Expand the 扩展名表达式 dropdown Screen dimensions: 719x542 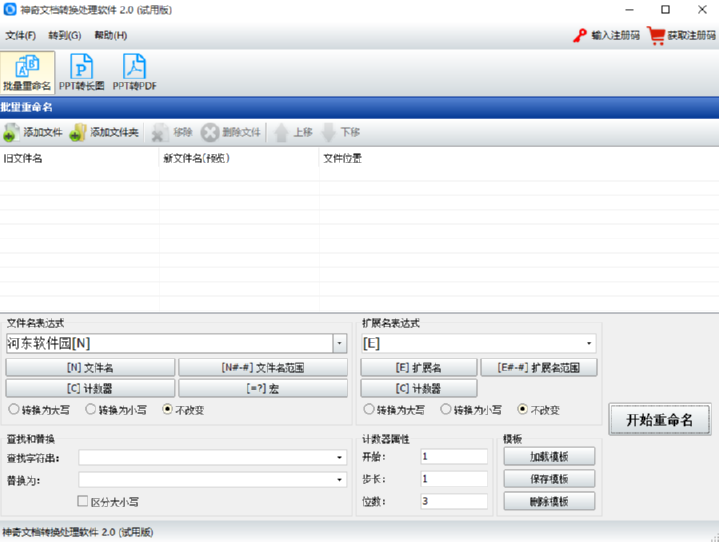point(589,343)
